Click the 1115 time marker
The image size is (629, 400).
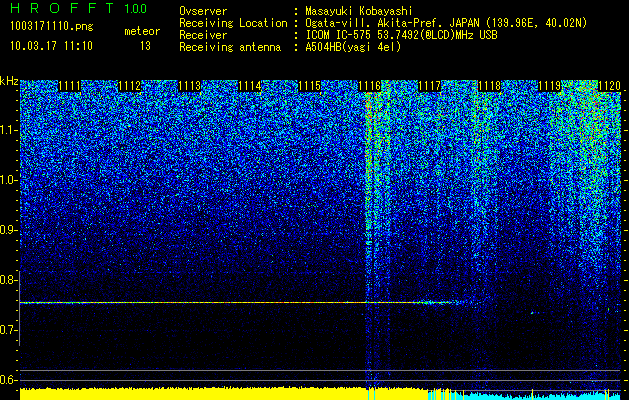310,86
